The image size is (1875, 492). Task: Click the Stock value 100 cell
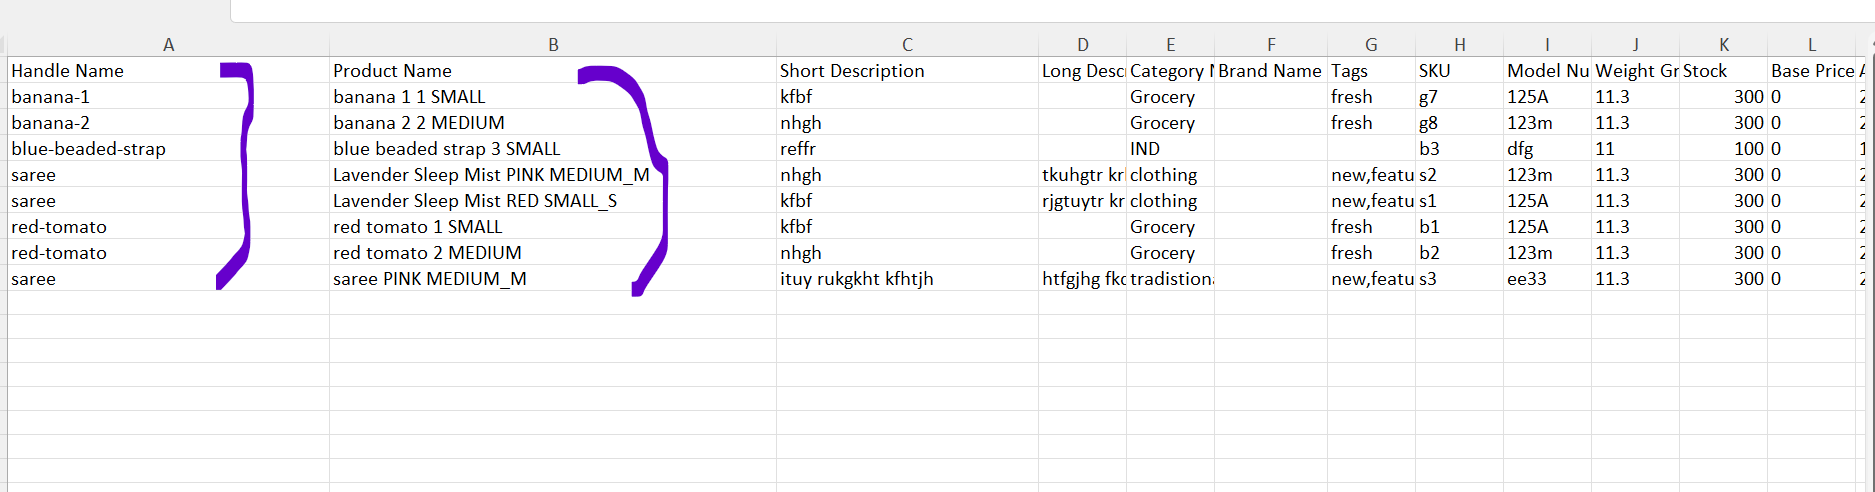pos(1724,149)
